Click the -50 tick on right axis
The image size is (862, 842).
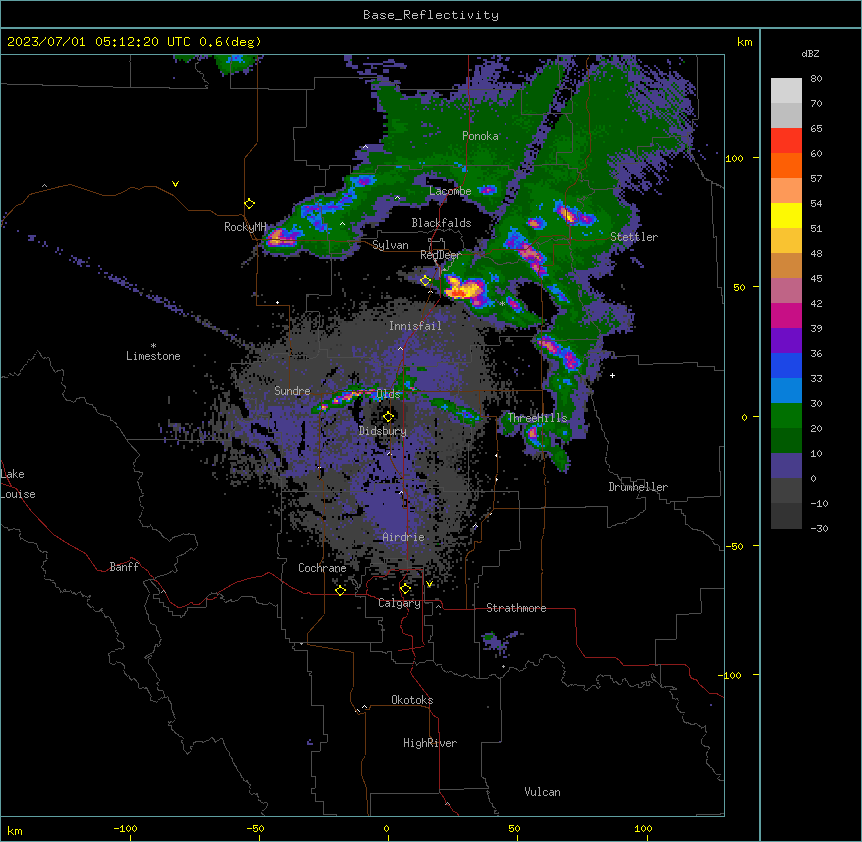coord(734,546)
